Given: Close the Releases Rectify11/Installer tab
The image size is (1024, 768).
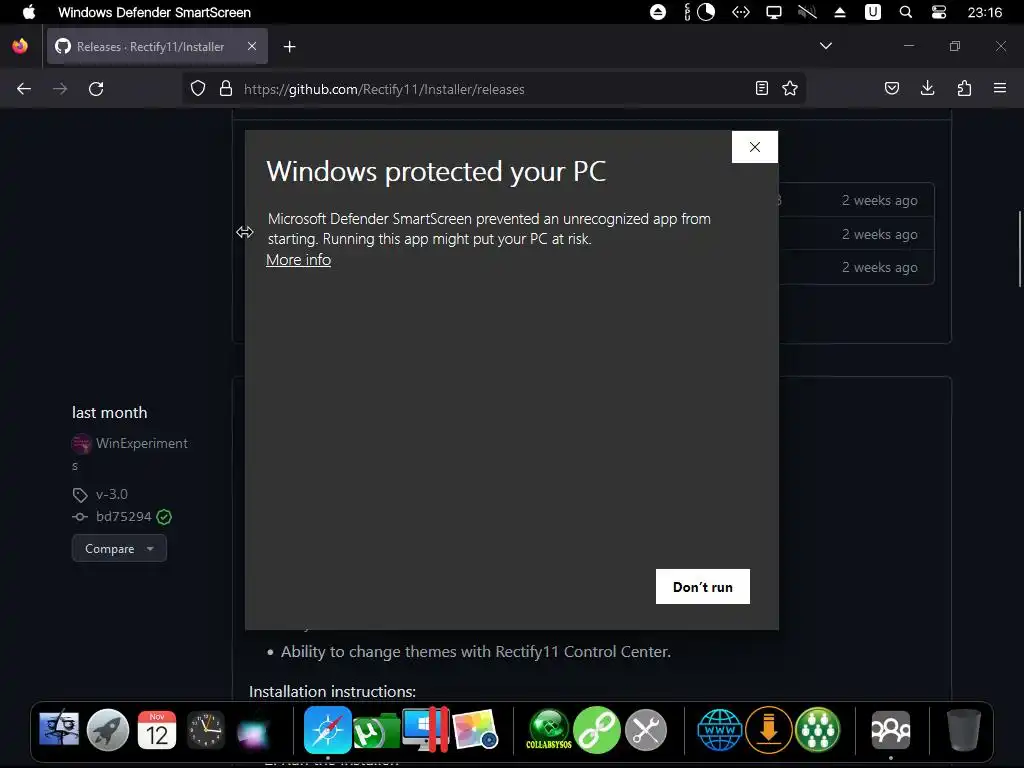Looking at the screenshot, I should (252, 46).
